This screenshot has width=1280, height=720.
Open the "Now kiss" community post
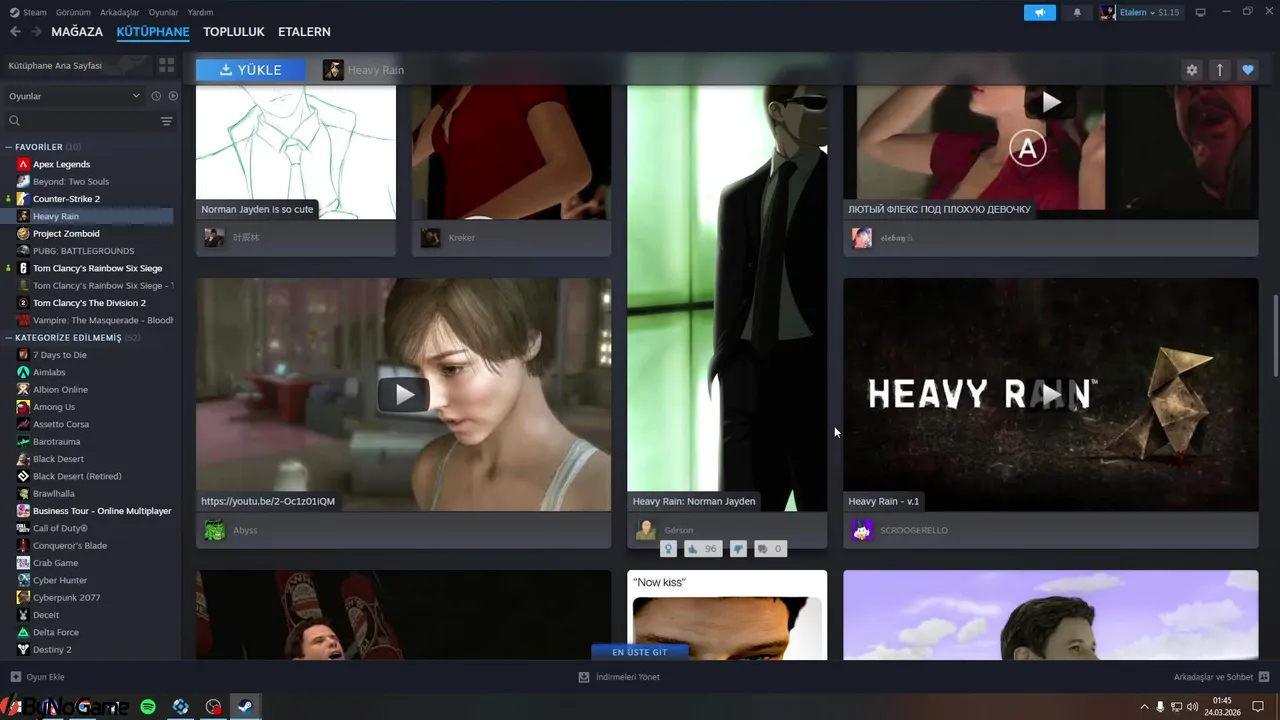727,615
